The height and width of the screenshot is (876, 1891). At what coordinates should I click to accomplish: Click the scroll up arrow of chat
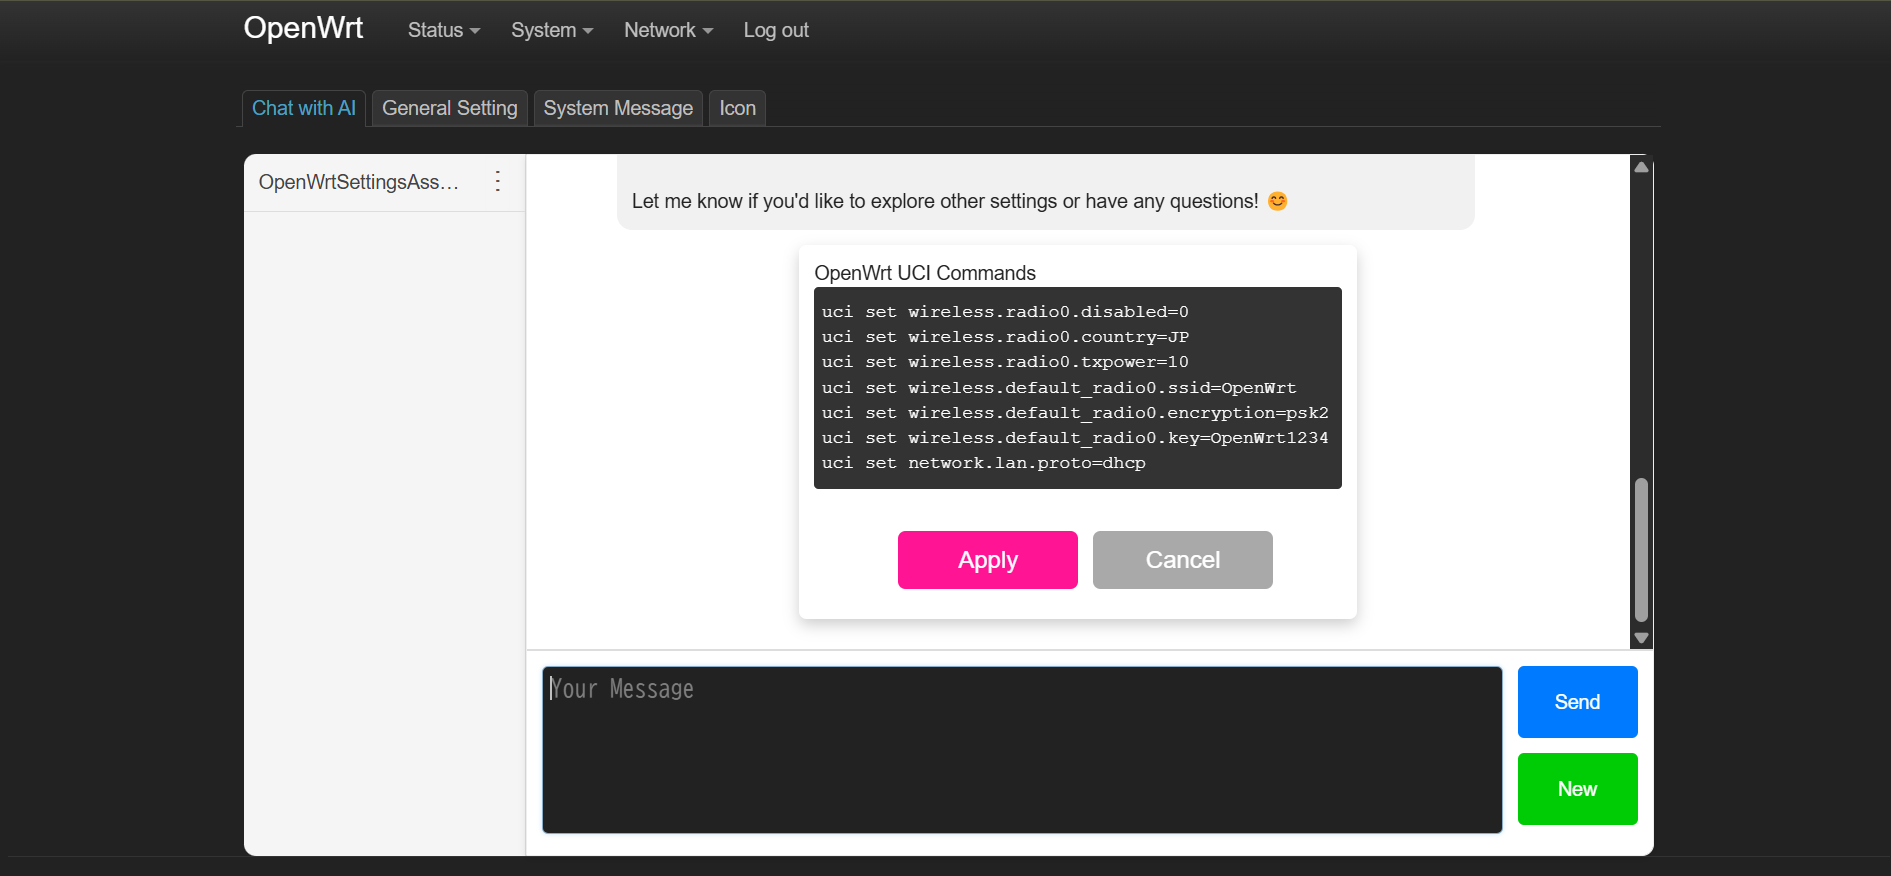(1641, 167)
